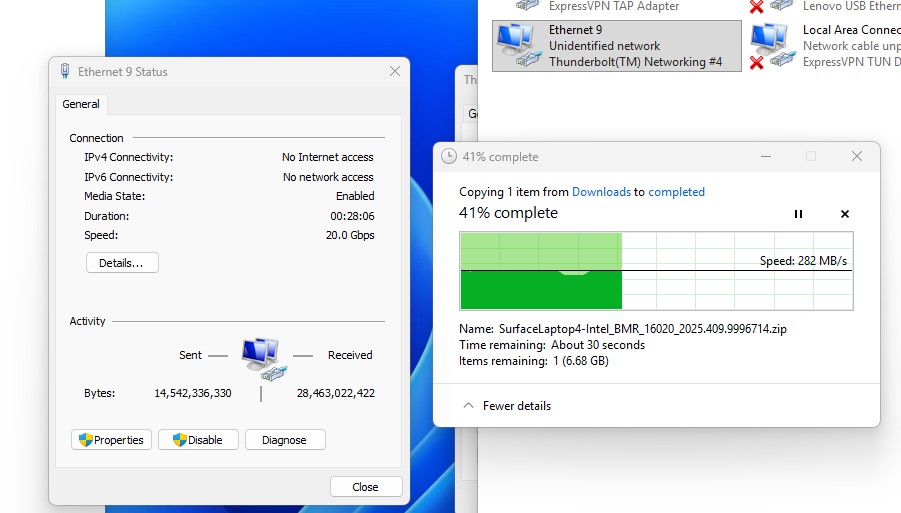
Task: Click the Ethernet 9 Status title icon
Action: coord(65,72)
